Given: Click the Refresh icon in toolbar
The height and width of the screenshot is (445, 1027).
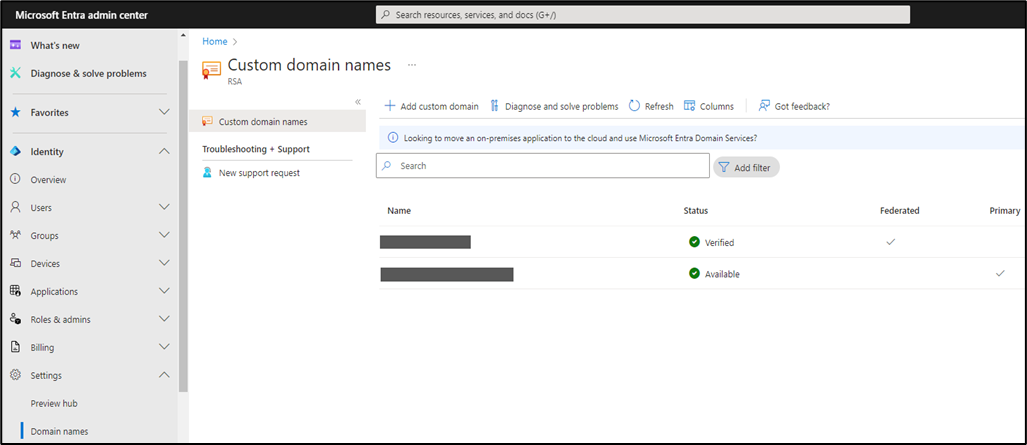Looking at the screenshot, I should pyautogui.click(x=634, y=106).
